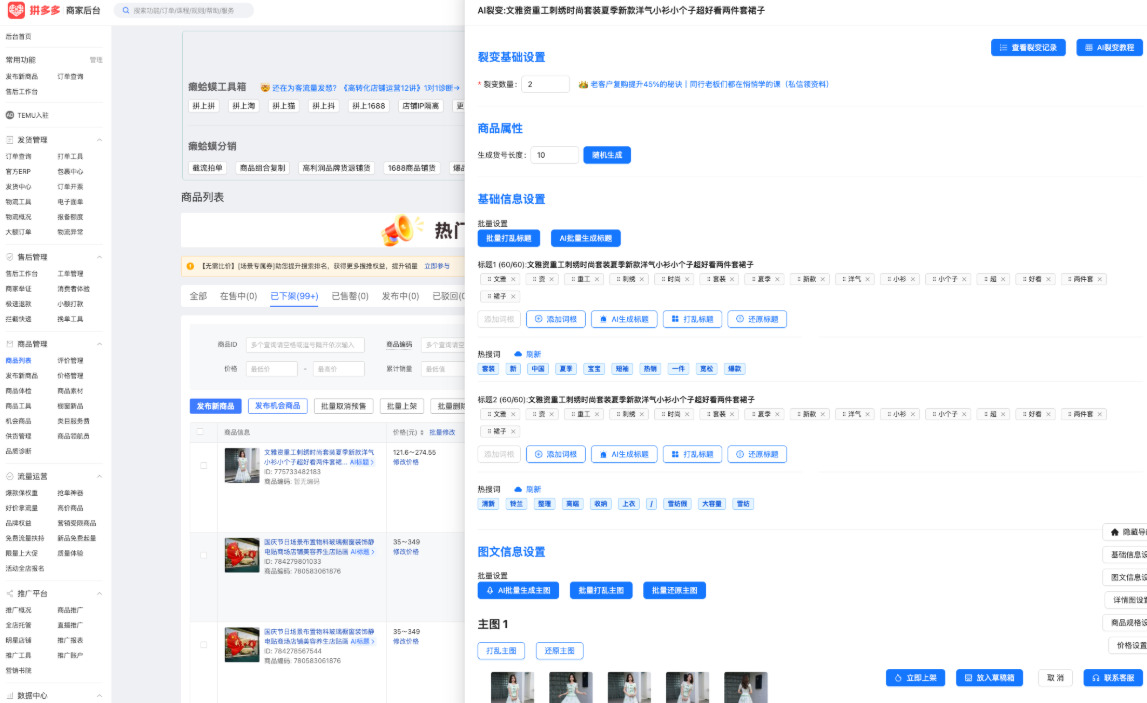1147x703 pixels.
Task: Open the 已售罄(0) tab
Action: [x=350, y=296]
